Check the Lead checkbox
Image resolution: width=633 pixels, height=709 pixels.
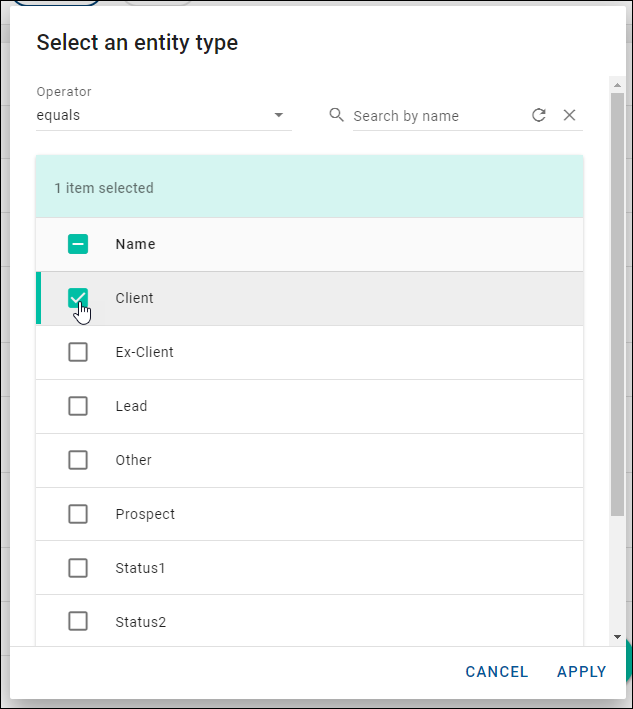point(78,406)
